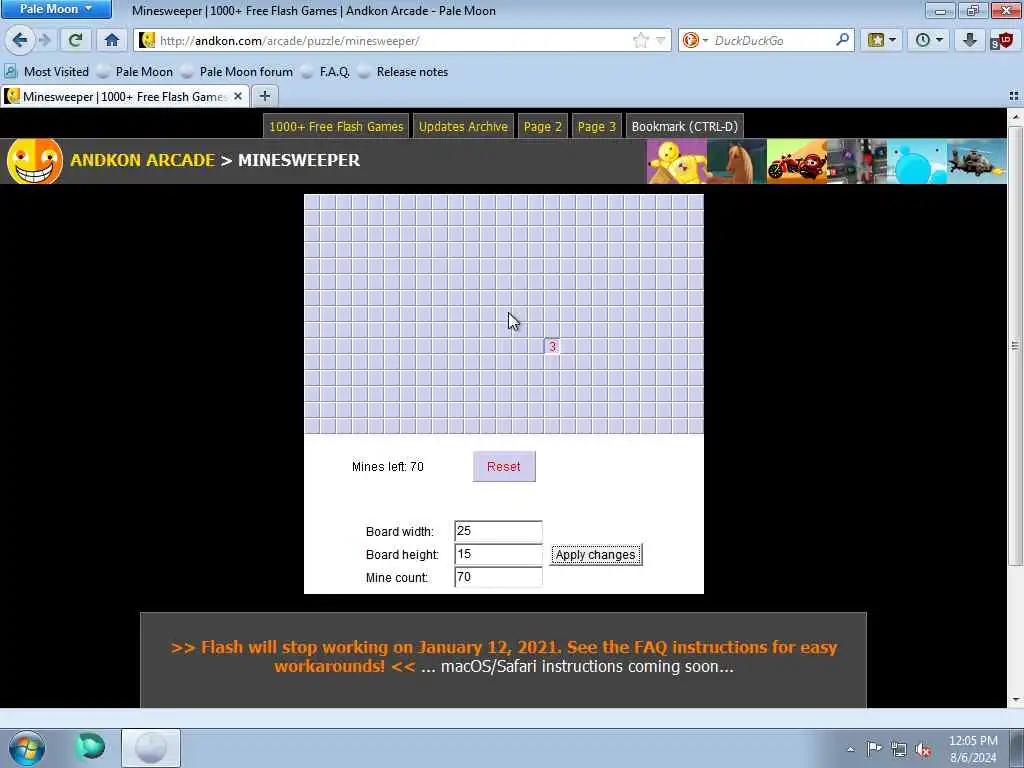The image size is (1024, 768).
Task: Click the forward navigation arrow
Action: [x=44, y=40]
